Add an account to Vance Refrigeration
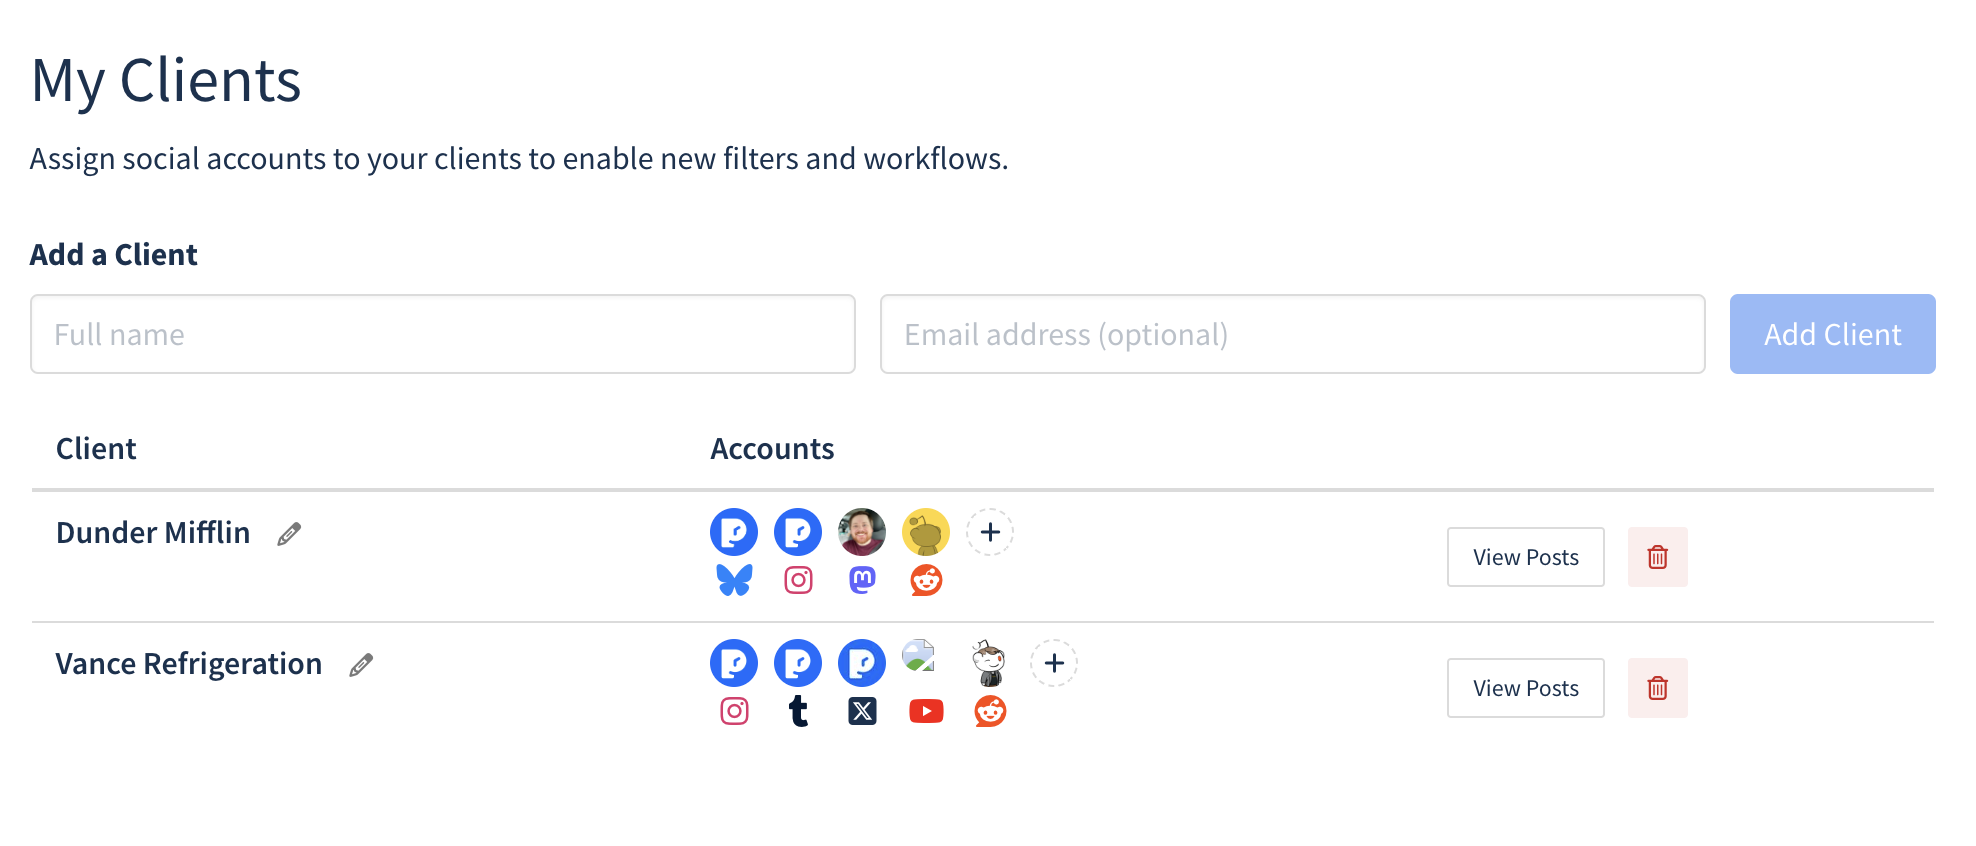Viewport: 1976px width, 846px height. (x=1054, y=663)
